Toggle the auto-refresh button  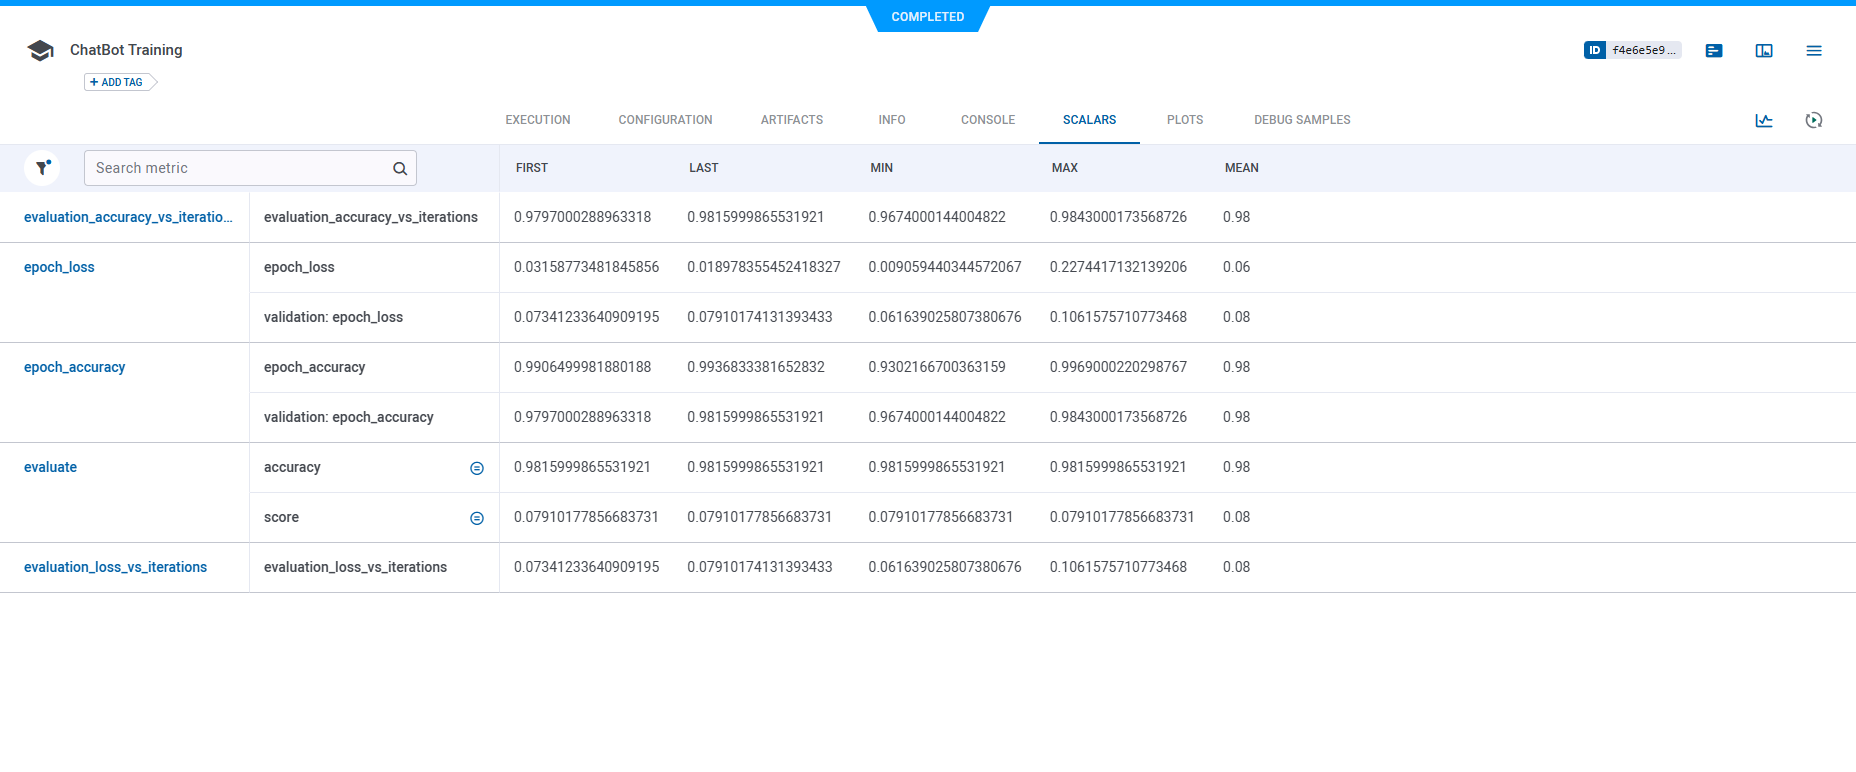[1813, 120]
